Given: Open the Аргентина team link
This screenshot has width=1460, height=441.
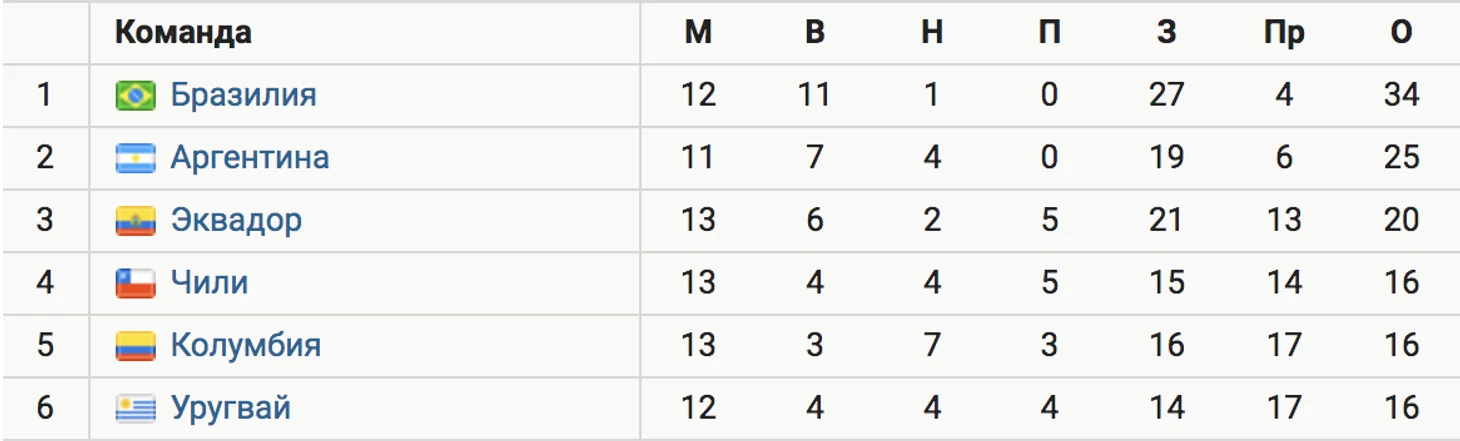Looking at the screenshot, I should coord(249,157).
